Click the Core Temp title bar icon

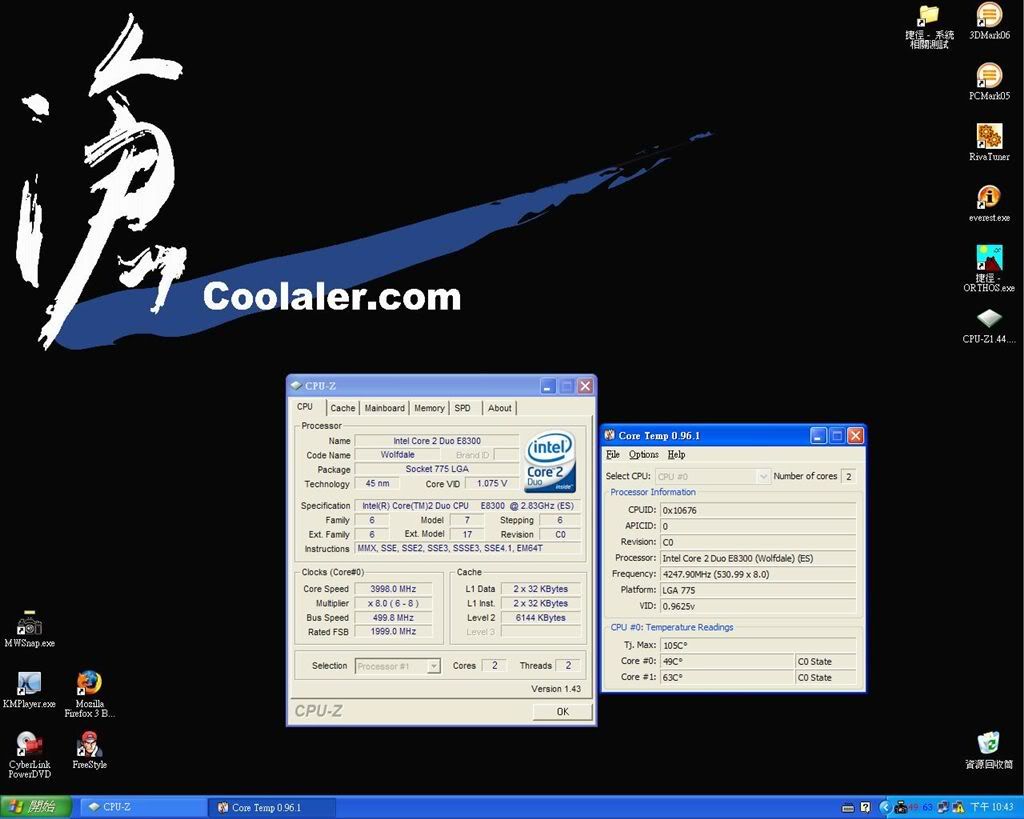pos(609,435)
